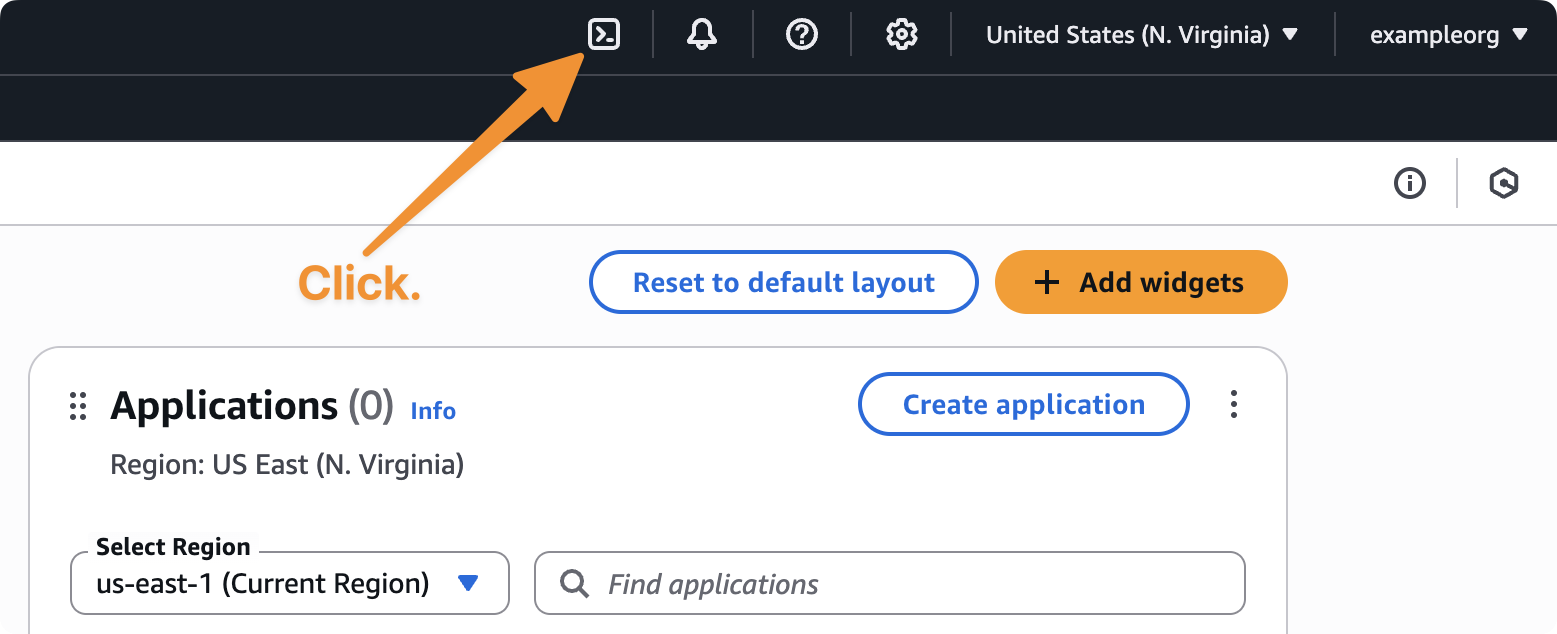
Task: Open the notifications bell
Action: (701, 34)
